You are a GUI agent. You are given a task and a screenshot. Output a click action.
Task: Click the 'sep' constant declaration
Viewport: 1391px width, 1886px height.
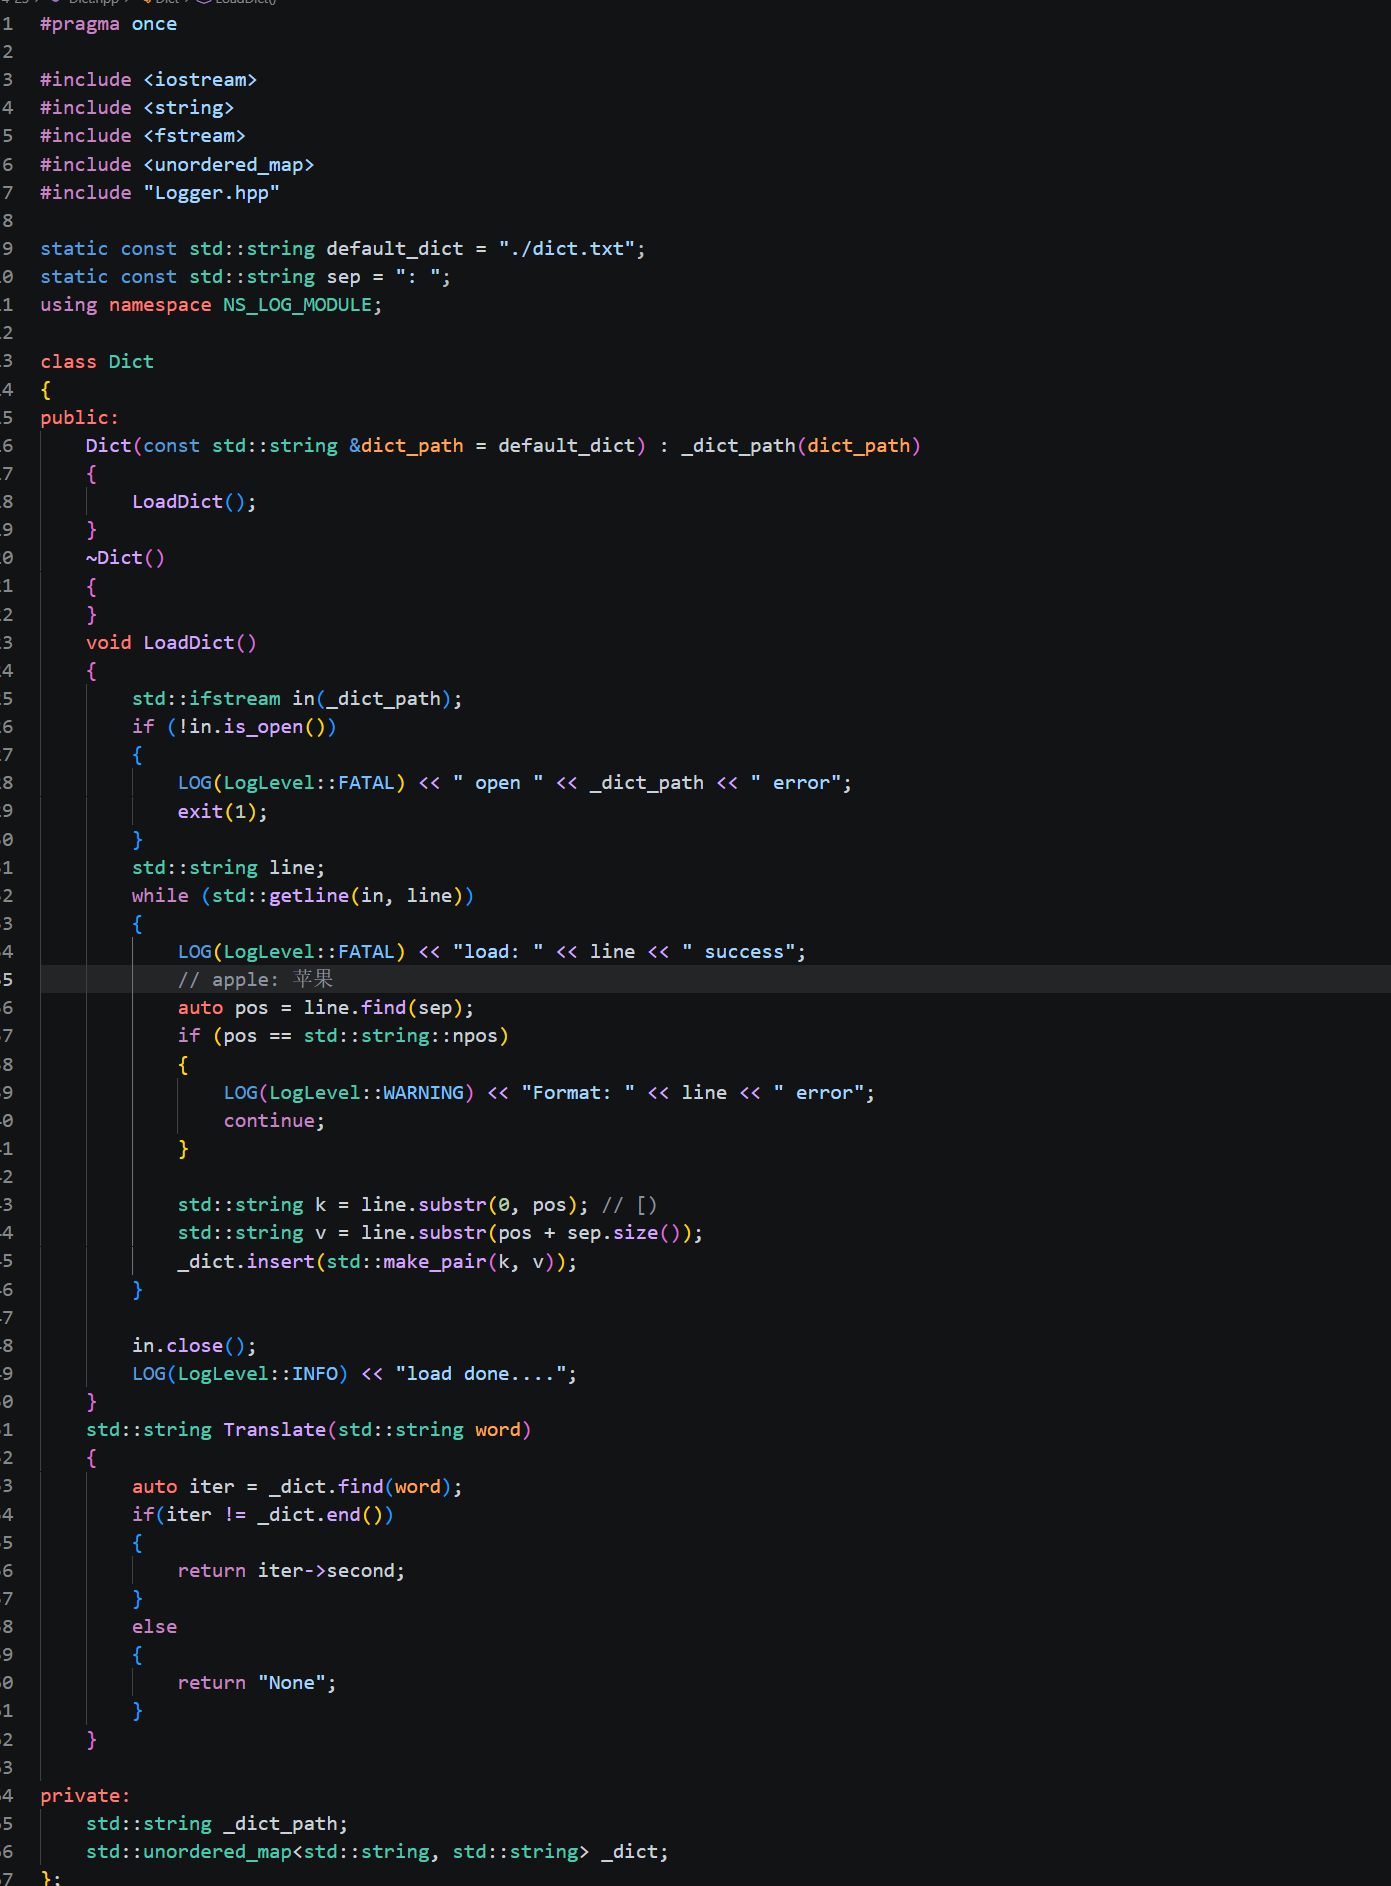click(x=245, y=277)
